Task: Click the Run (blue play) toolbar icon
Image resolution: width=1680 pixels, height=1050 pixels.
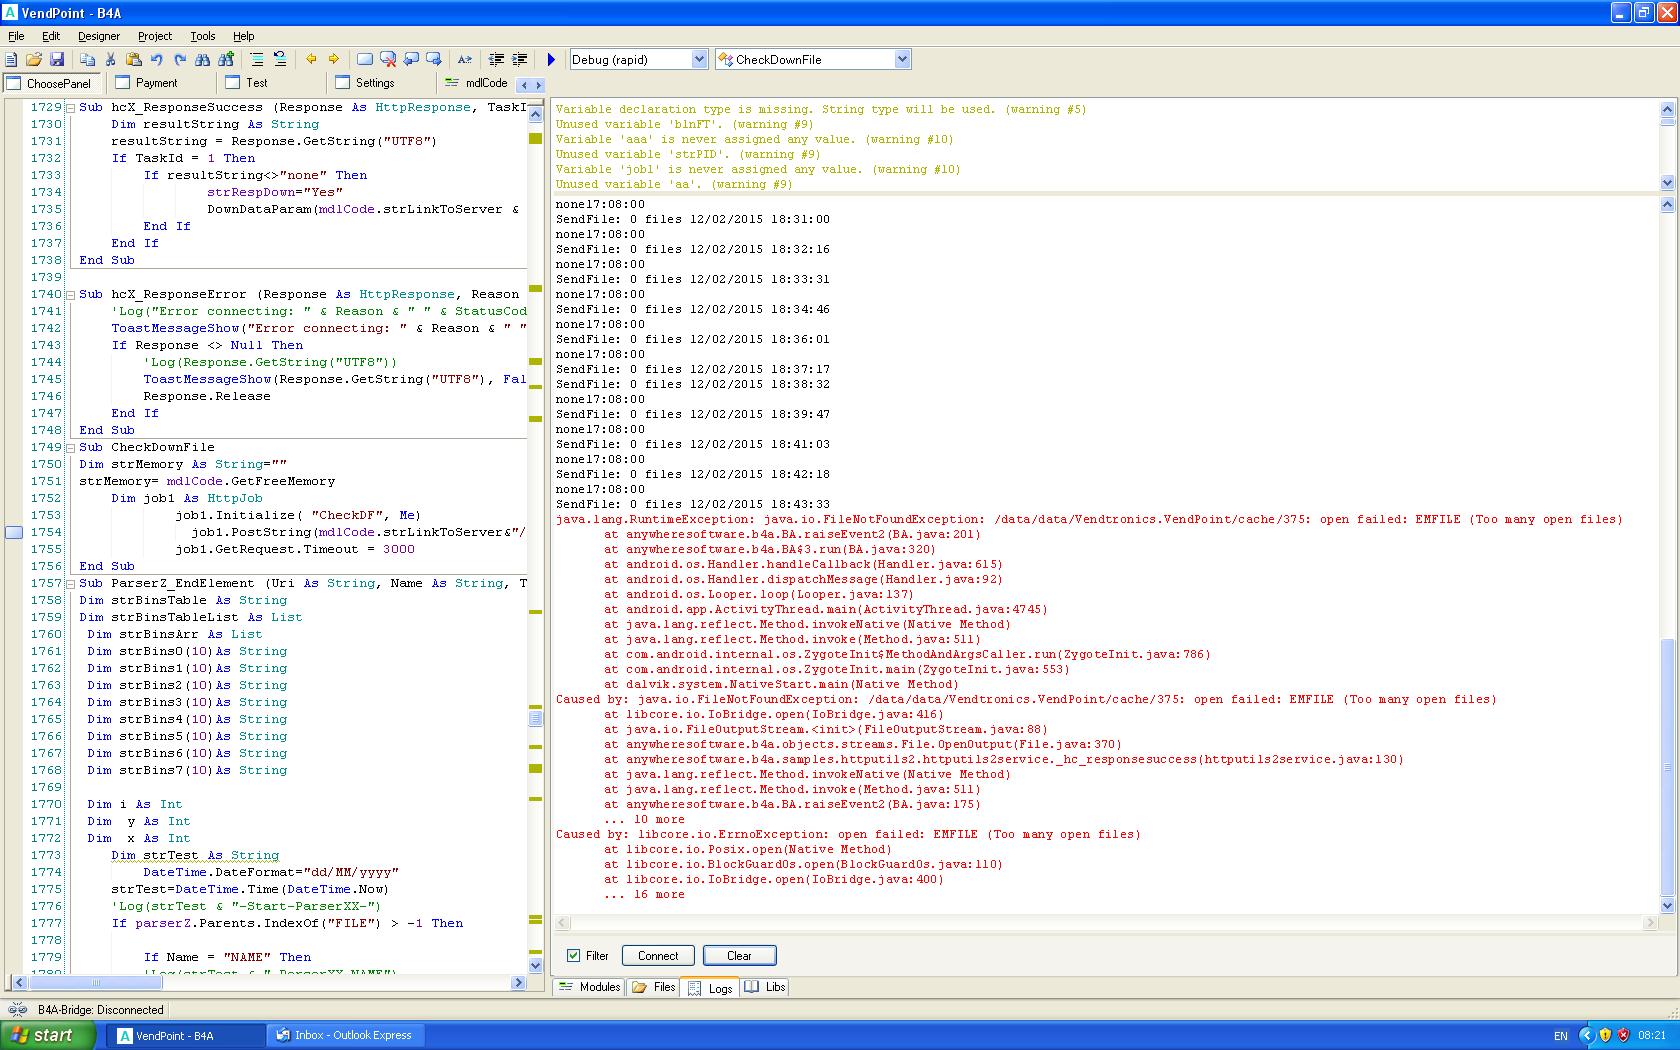Action: (x=551, y=60)
